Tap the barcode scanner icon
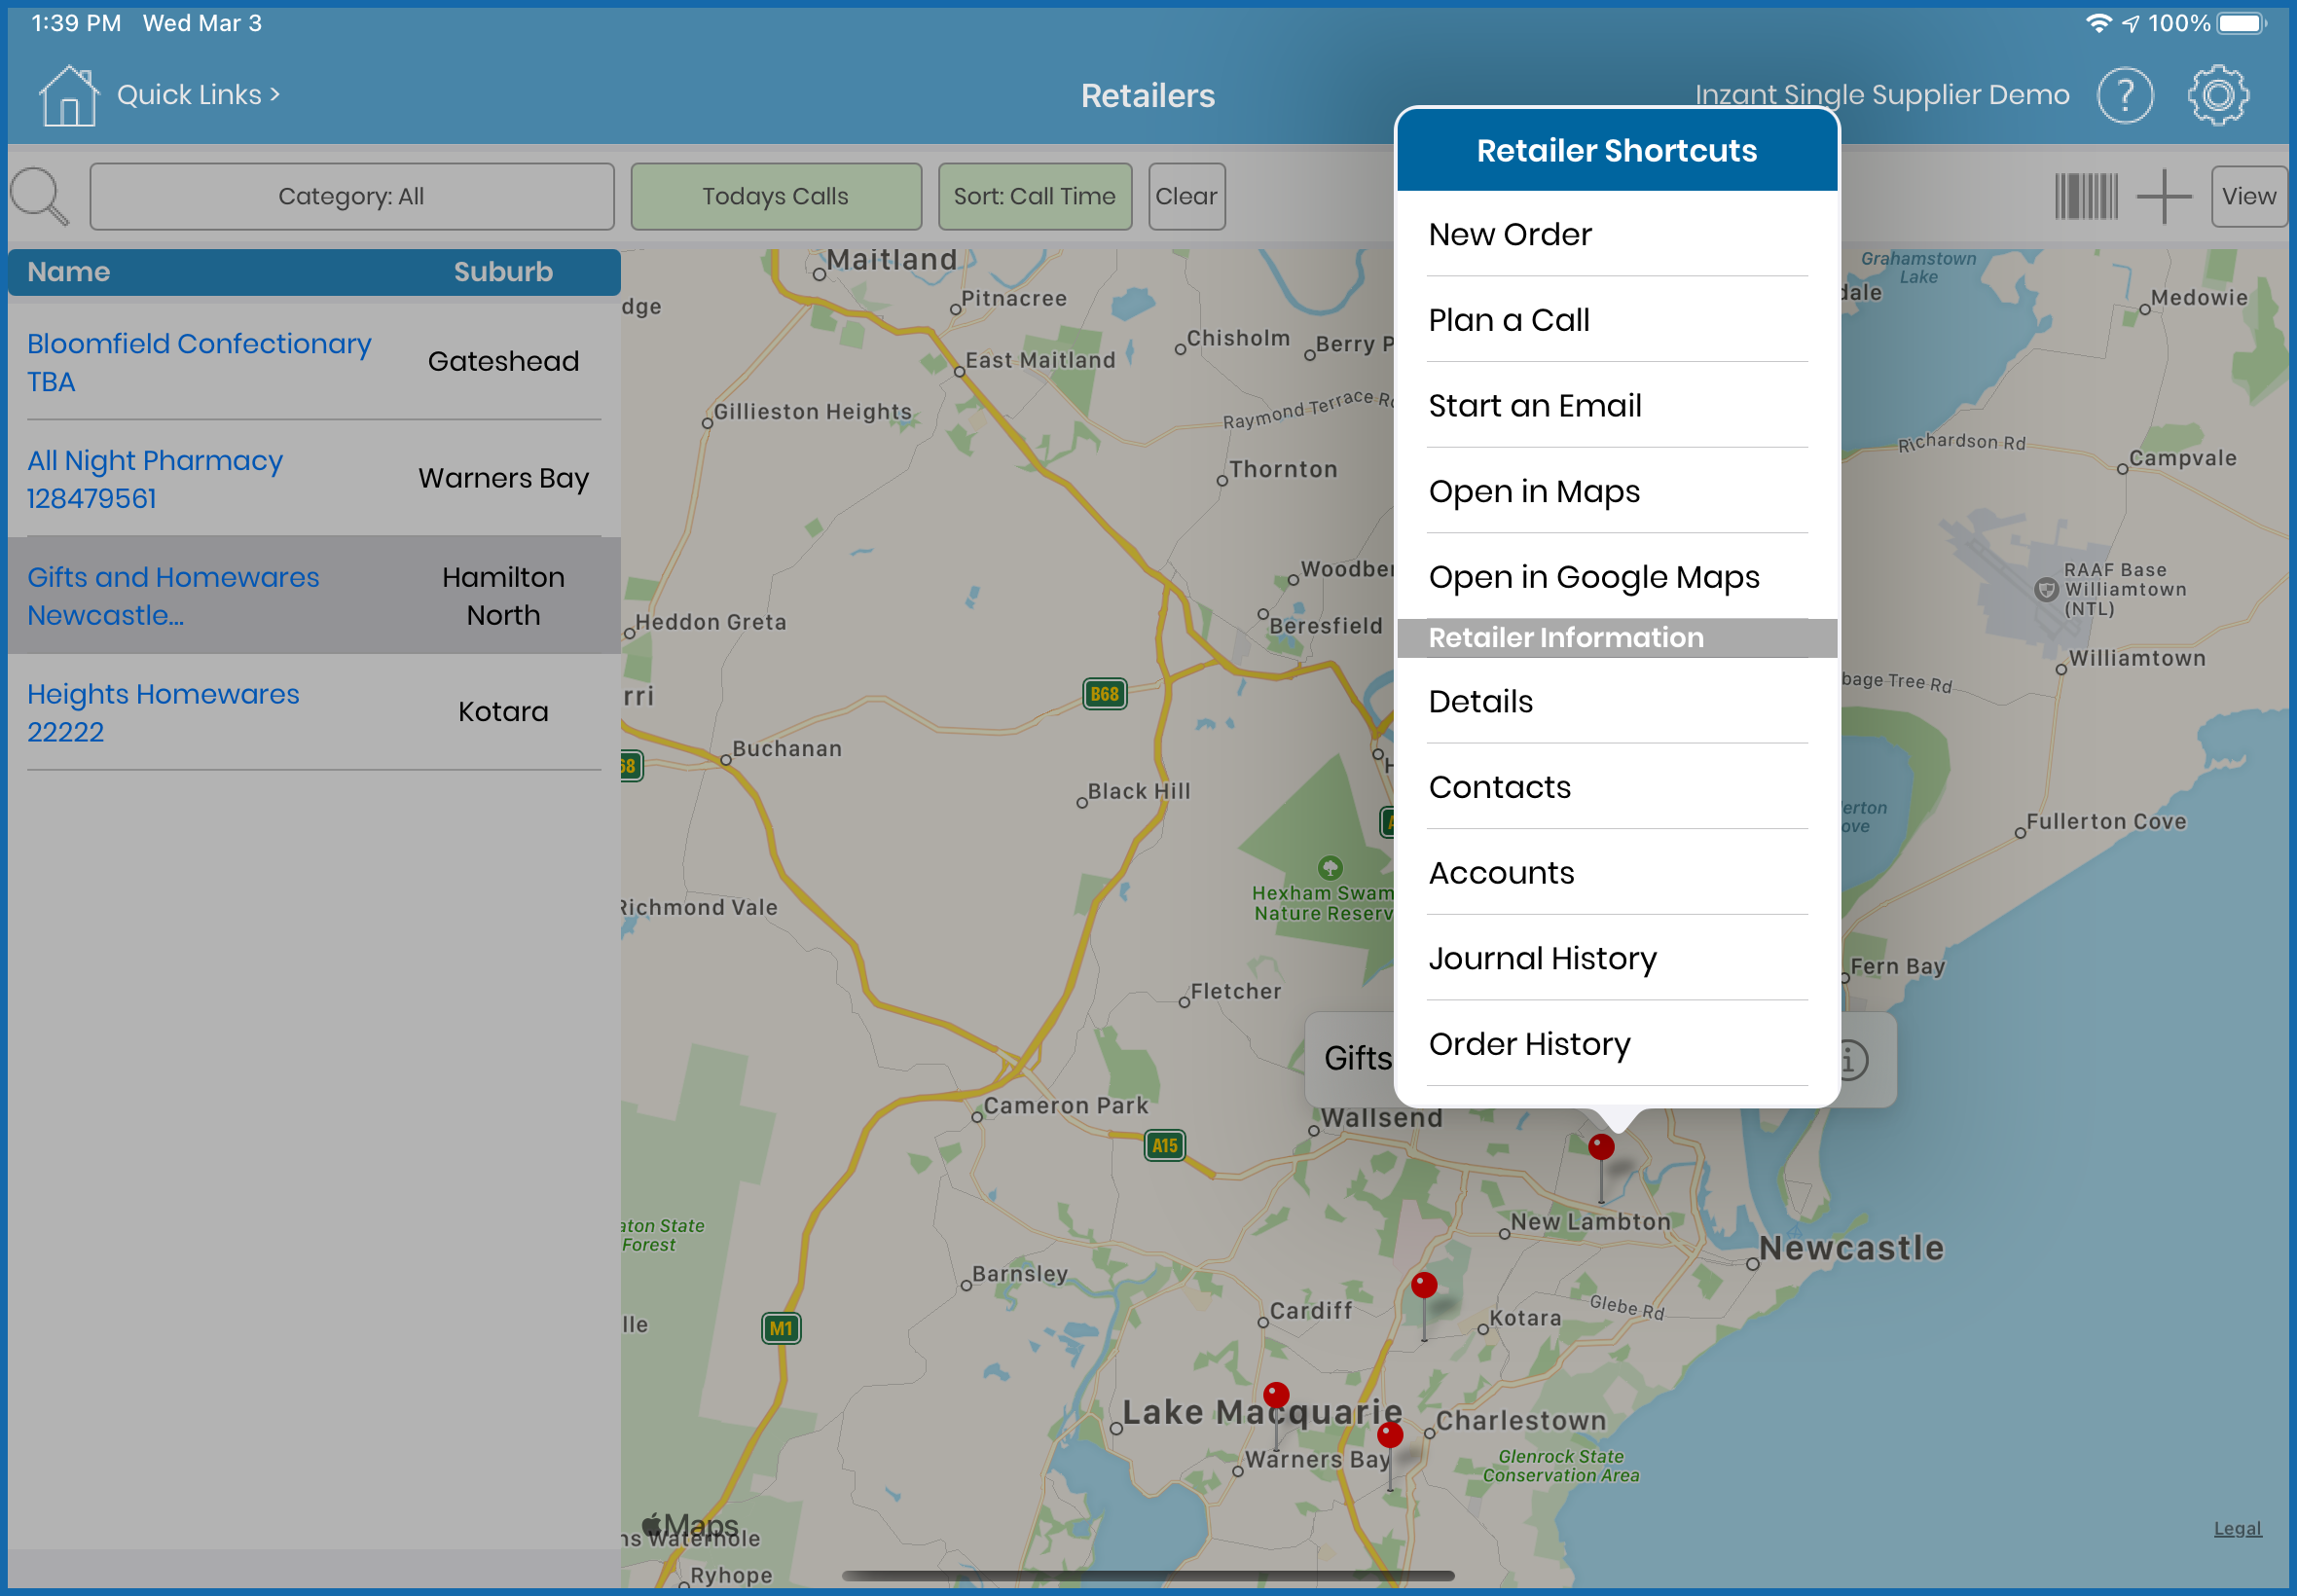Viewport: 2297px width, 1596px height. point(2085,196)
